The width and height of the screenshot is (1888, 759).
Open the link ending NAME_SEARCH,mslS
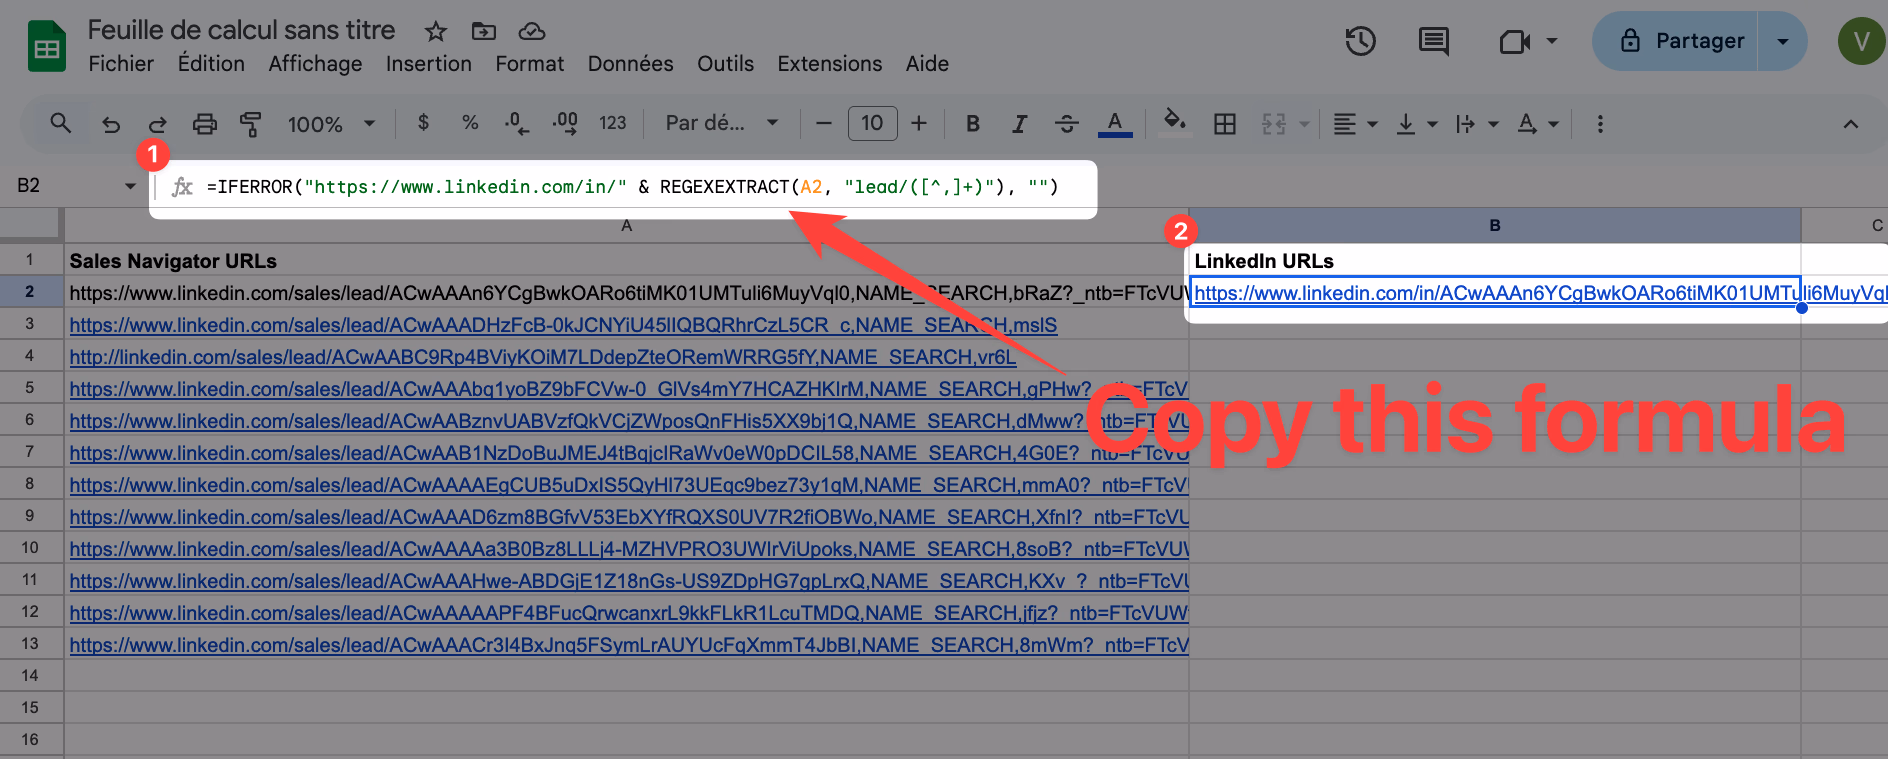click(563, 325)
